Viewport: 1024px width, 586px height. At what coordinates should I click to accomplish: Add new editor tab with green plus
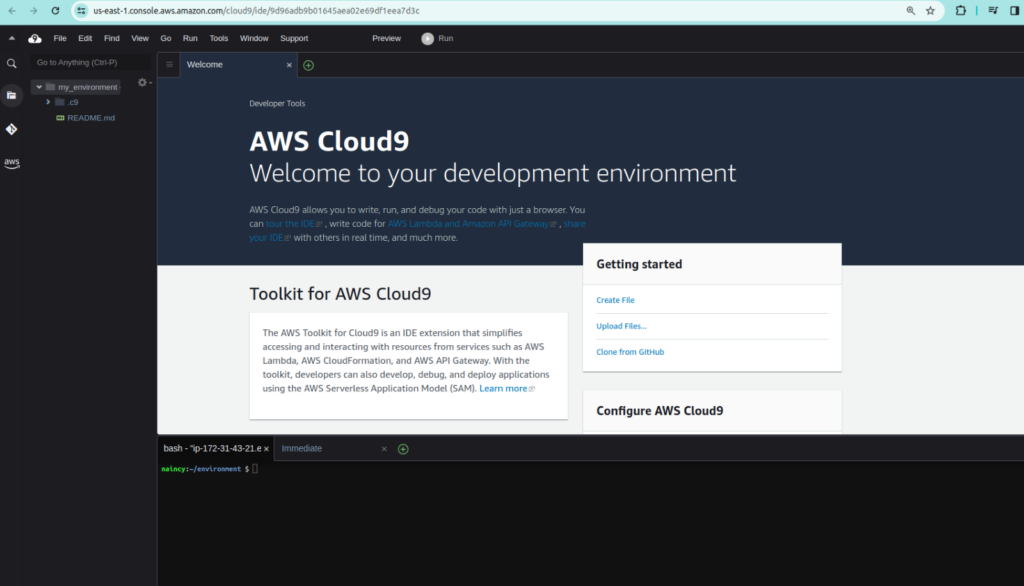308,65
